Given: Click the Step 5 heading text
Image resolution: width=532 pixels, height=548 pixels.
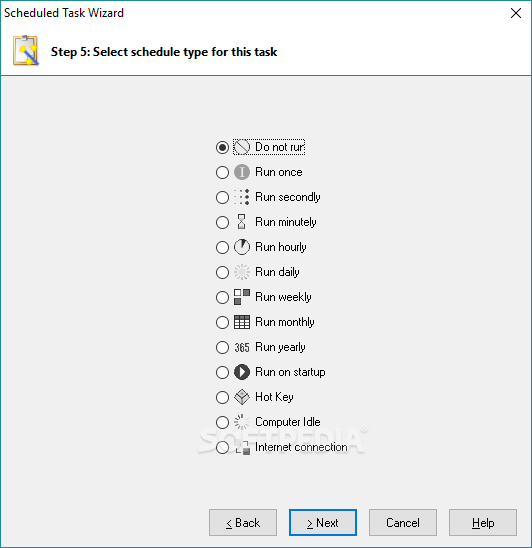Looking at the screenshot, I should (164, 52).
